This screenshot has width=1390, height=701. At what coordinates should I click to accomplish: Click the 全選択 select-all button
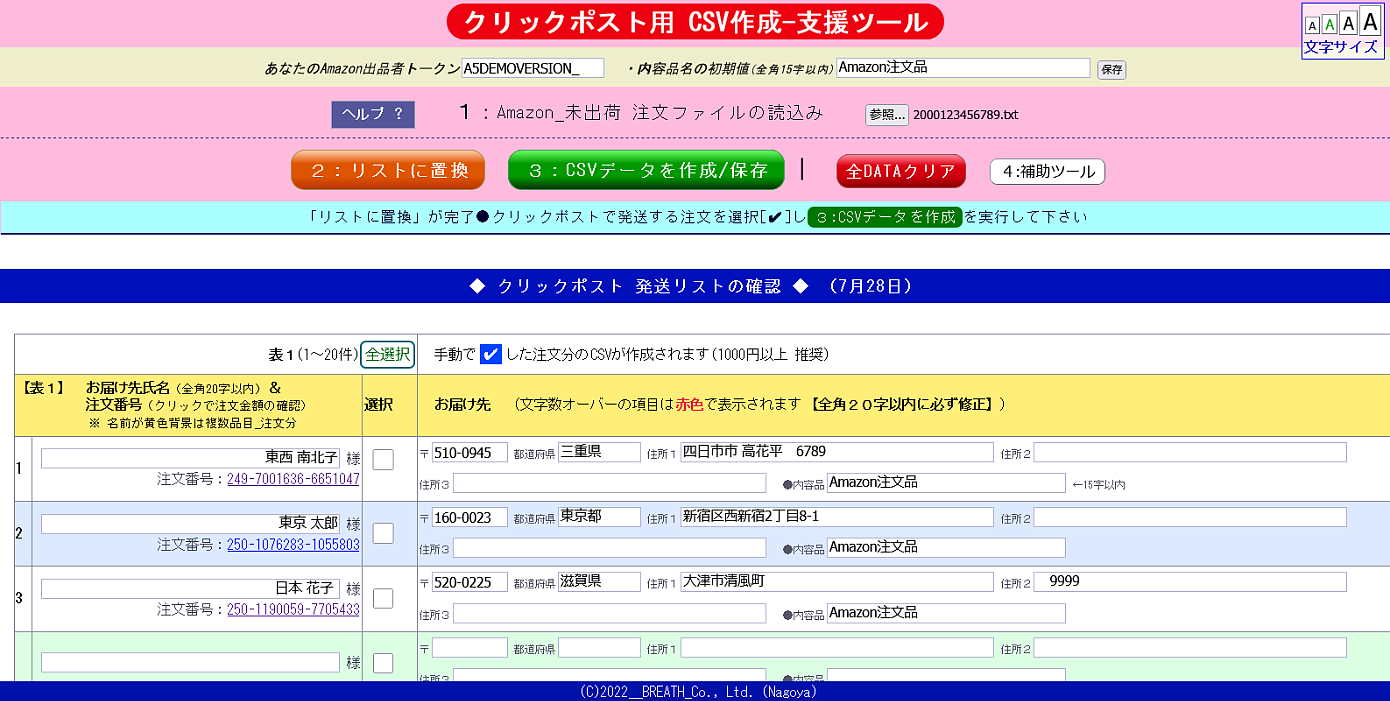tap(388, 354)
